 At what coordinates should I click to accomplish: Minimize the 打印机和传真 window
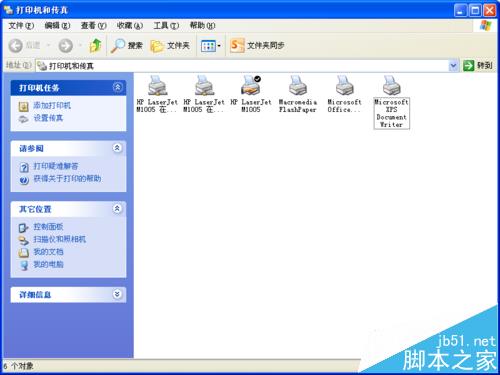click(460, 11)
